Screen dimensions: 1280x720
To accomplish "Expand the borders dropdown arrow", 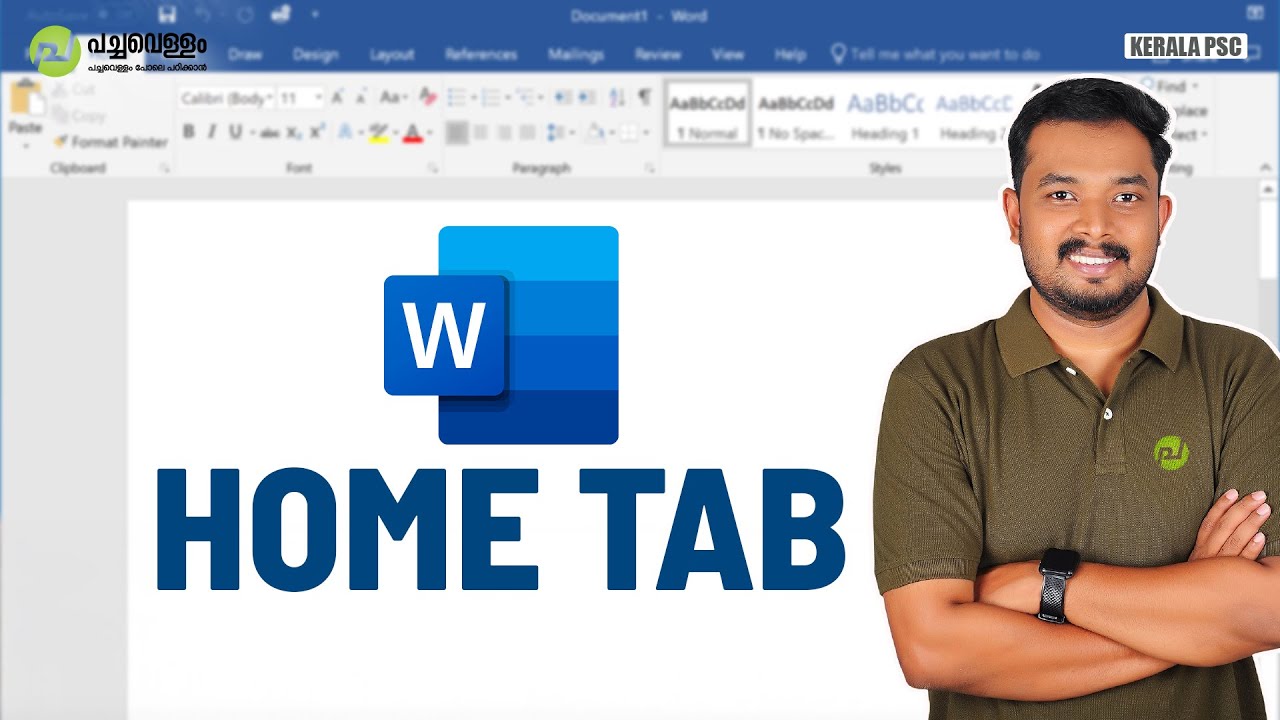I will click(x=646, y=132).
